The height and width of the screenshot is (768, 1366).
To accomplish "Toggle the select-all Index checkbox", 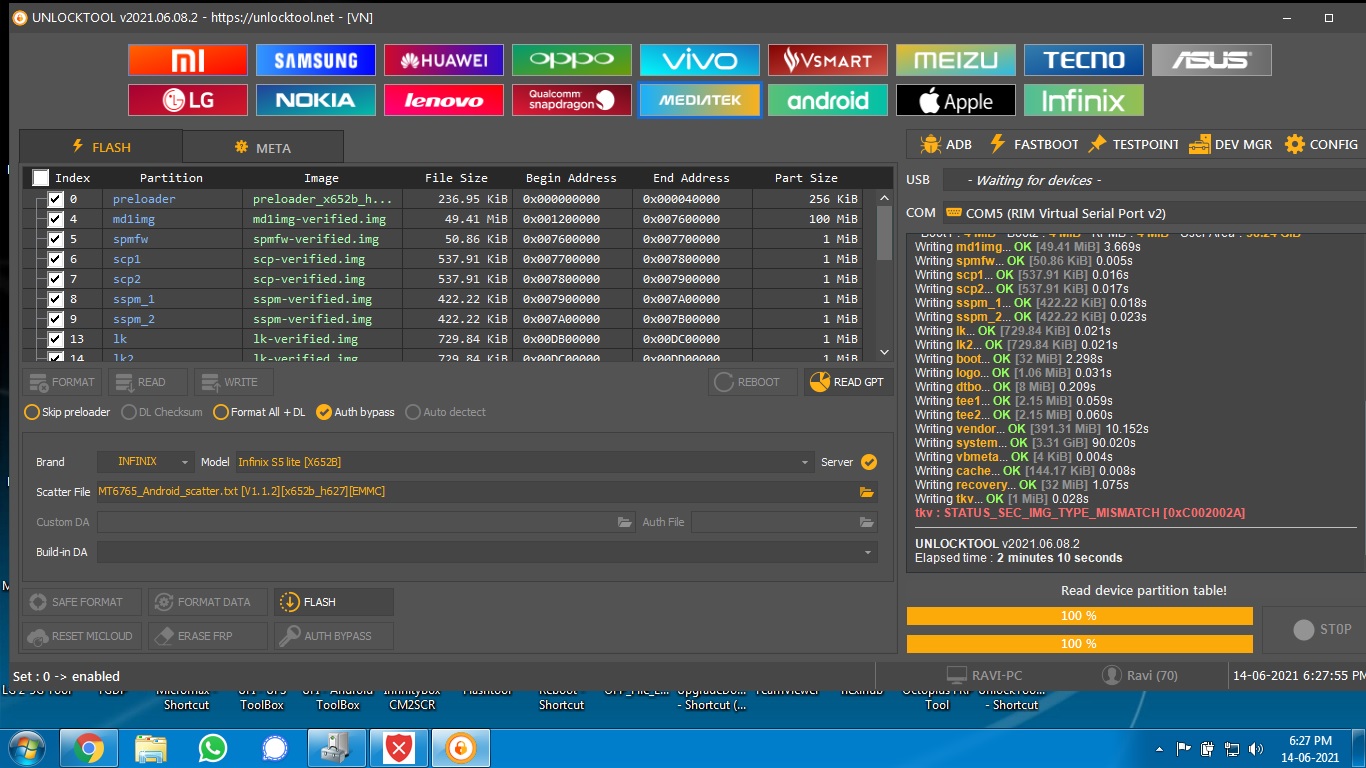I will 40,178.
